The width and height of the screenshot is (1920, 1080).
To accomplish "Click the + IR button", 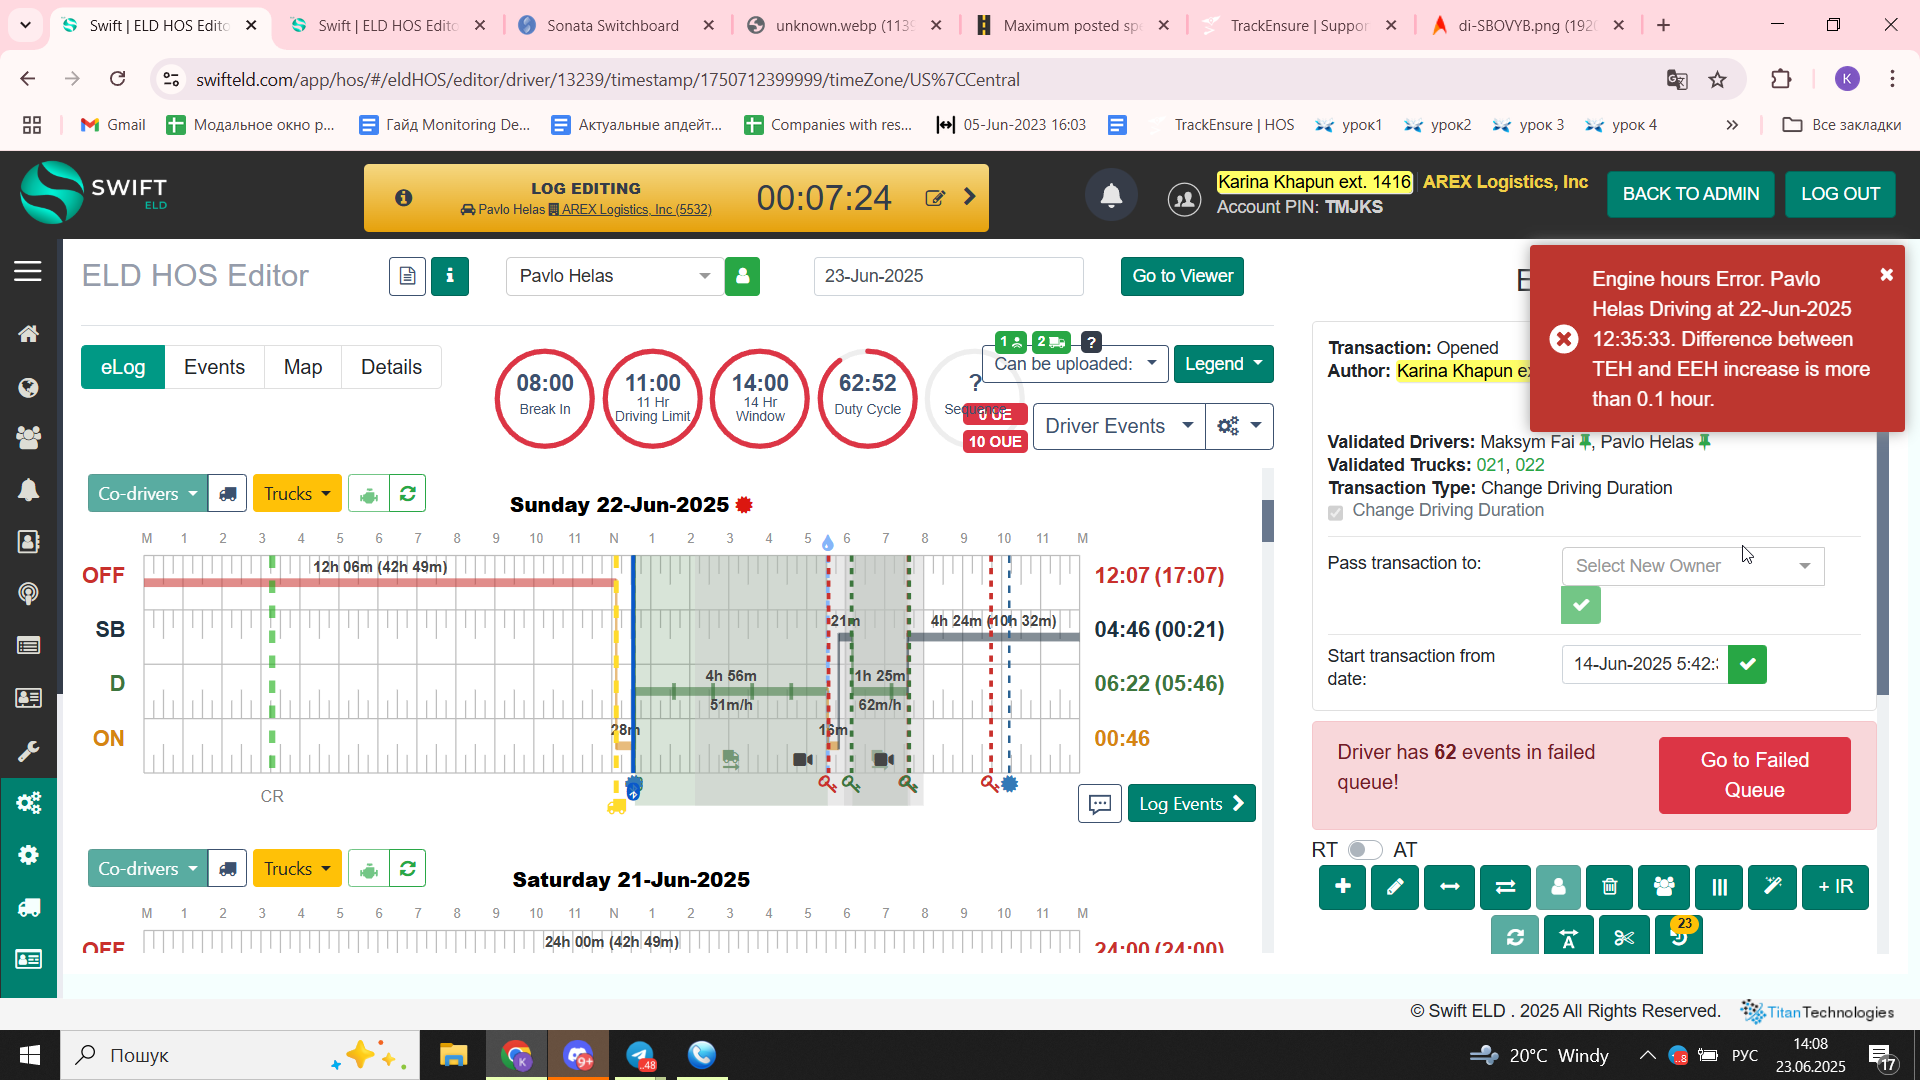I will click(1835, 887).
